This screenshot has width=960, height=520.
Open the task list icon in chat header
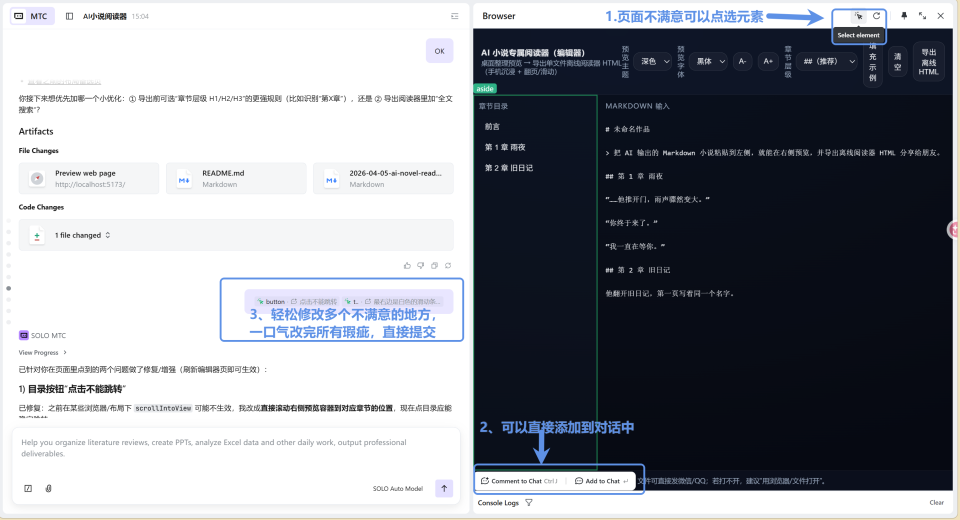454,17
